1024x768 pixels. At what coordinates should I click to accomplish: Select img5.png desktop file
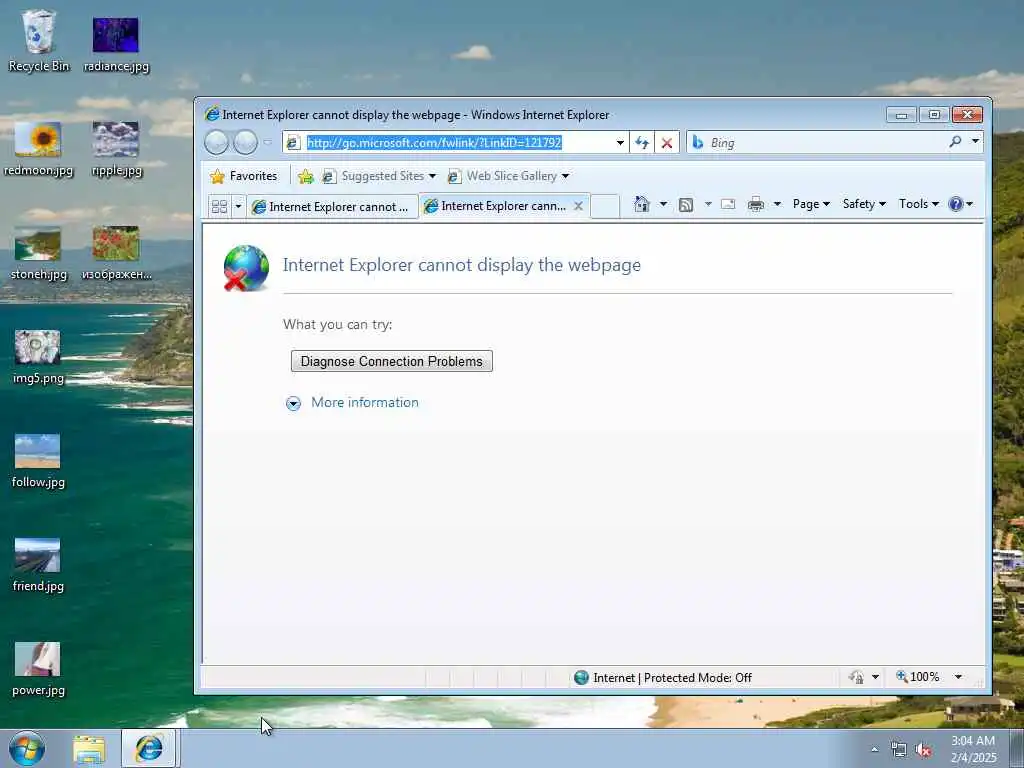[38, 357]
